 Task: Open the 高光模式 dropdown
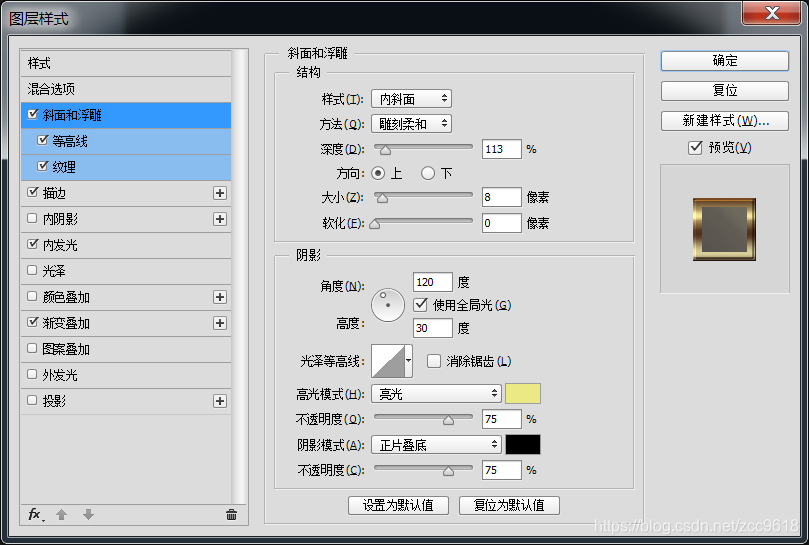pos(436,394)
